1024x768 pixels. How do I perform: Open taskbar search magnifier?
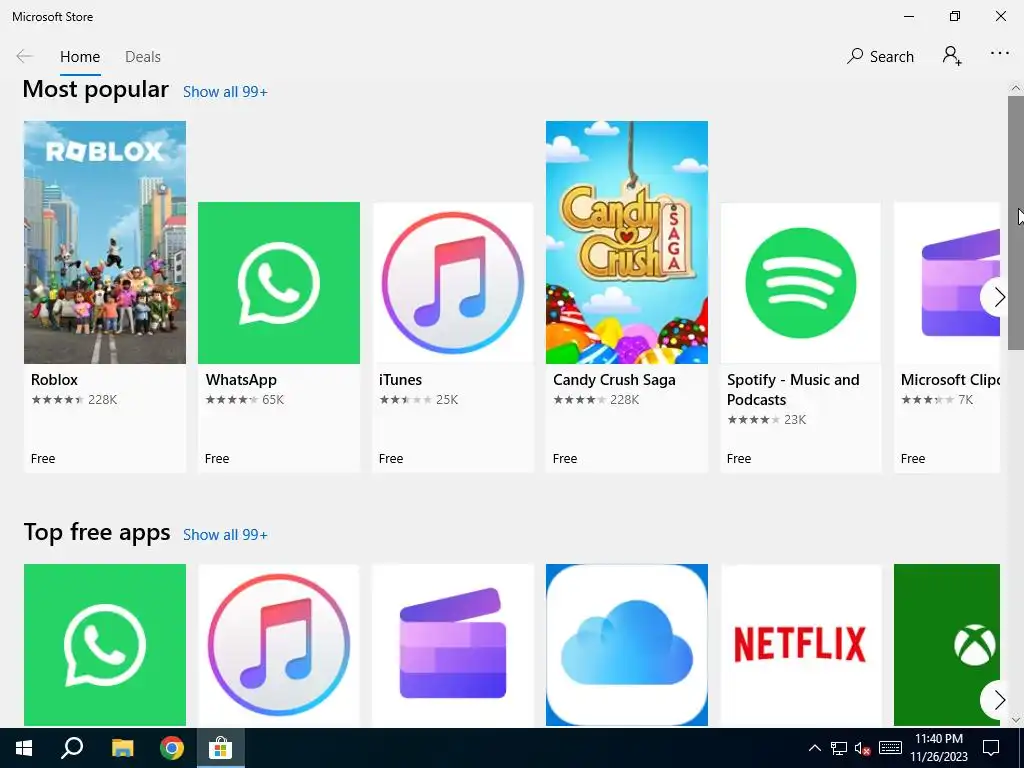click(x=72, y=748)
